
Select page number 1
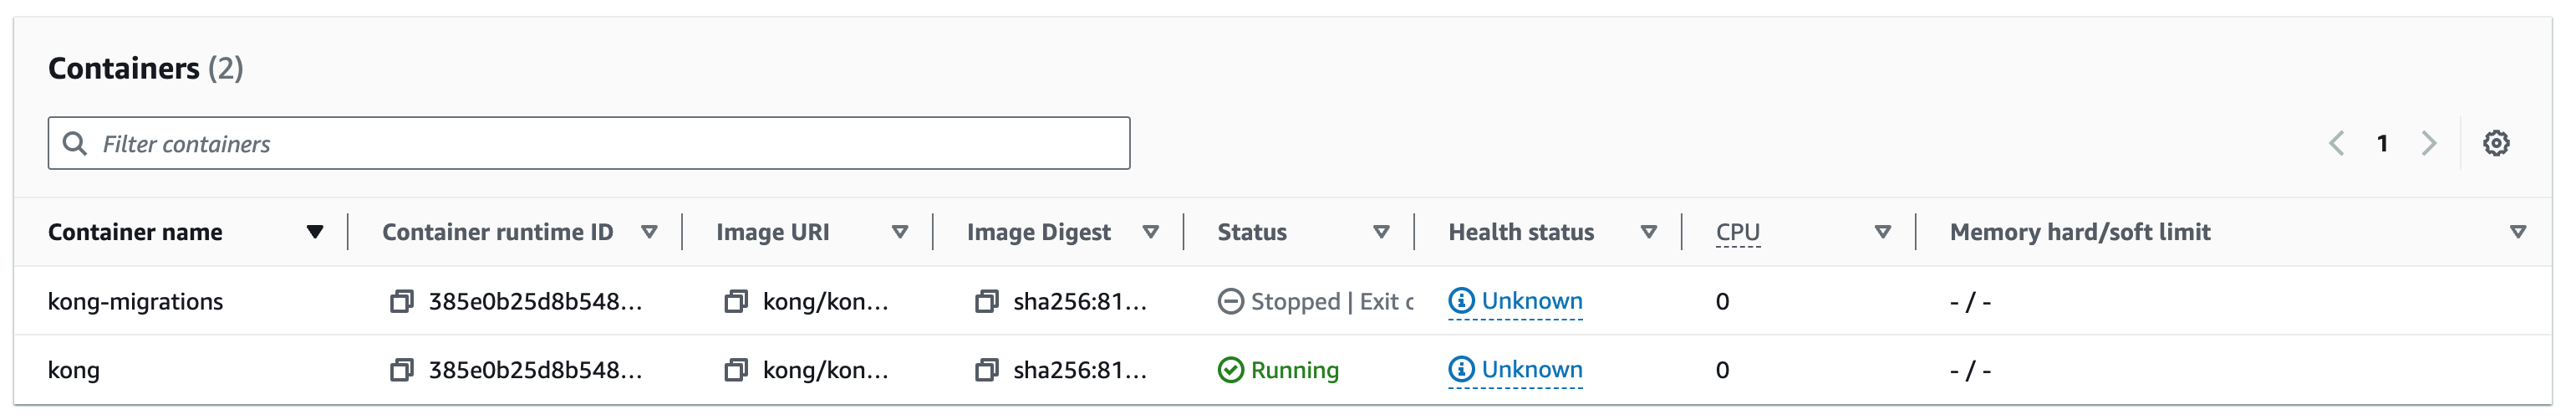click(2383, 143)
